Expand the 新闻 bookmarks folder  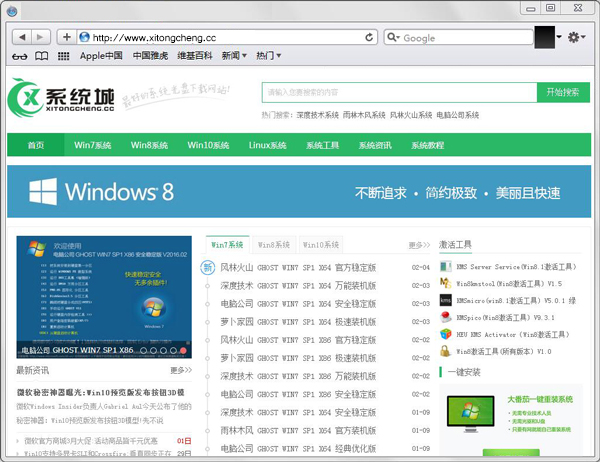(234, 56)
